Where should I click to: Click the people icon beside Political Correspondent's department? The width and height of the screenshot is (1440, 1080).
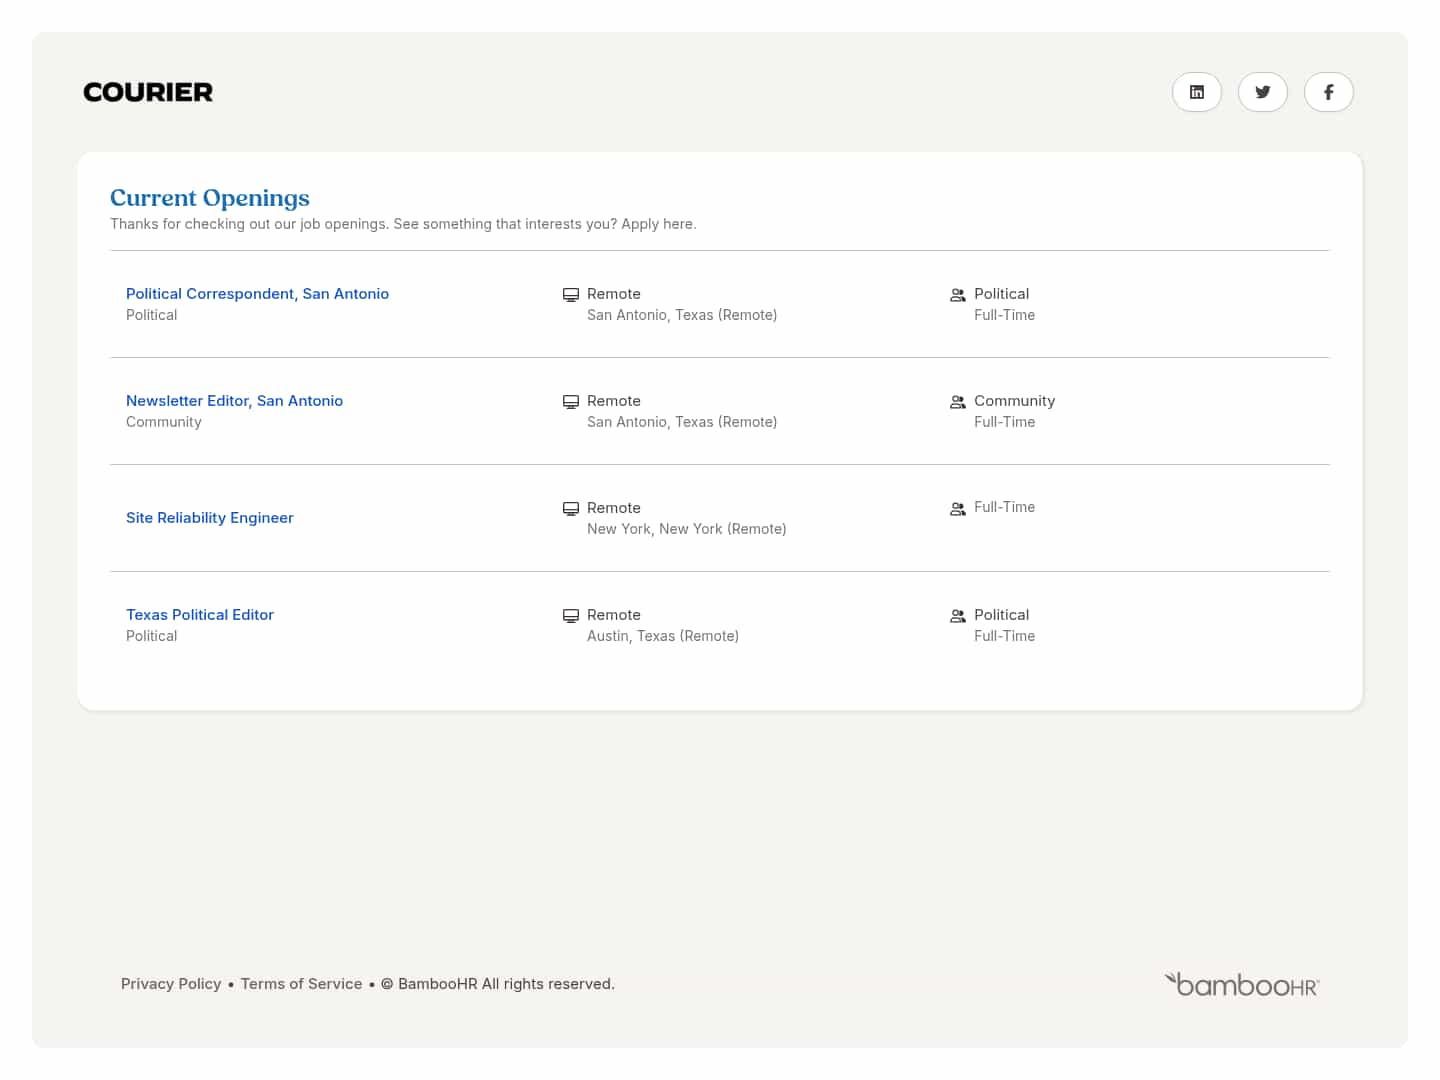pos(957,295)
